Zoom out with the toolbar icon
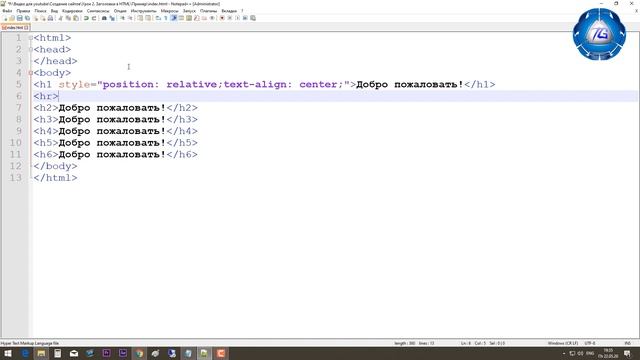The image size is (640, 360). (x=131, y=18)
